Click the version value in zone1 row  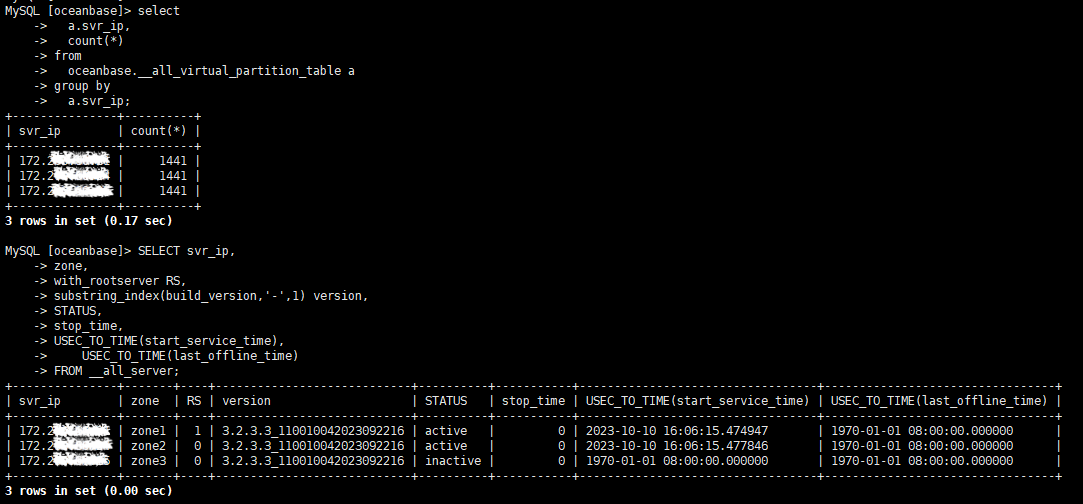point(313,431)
